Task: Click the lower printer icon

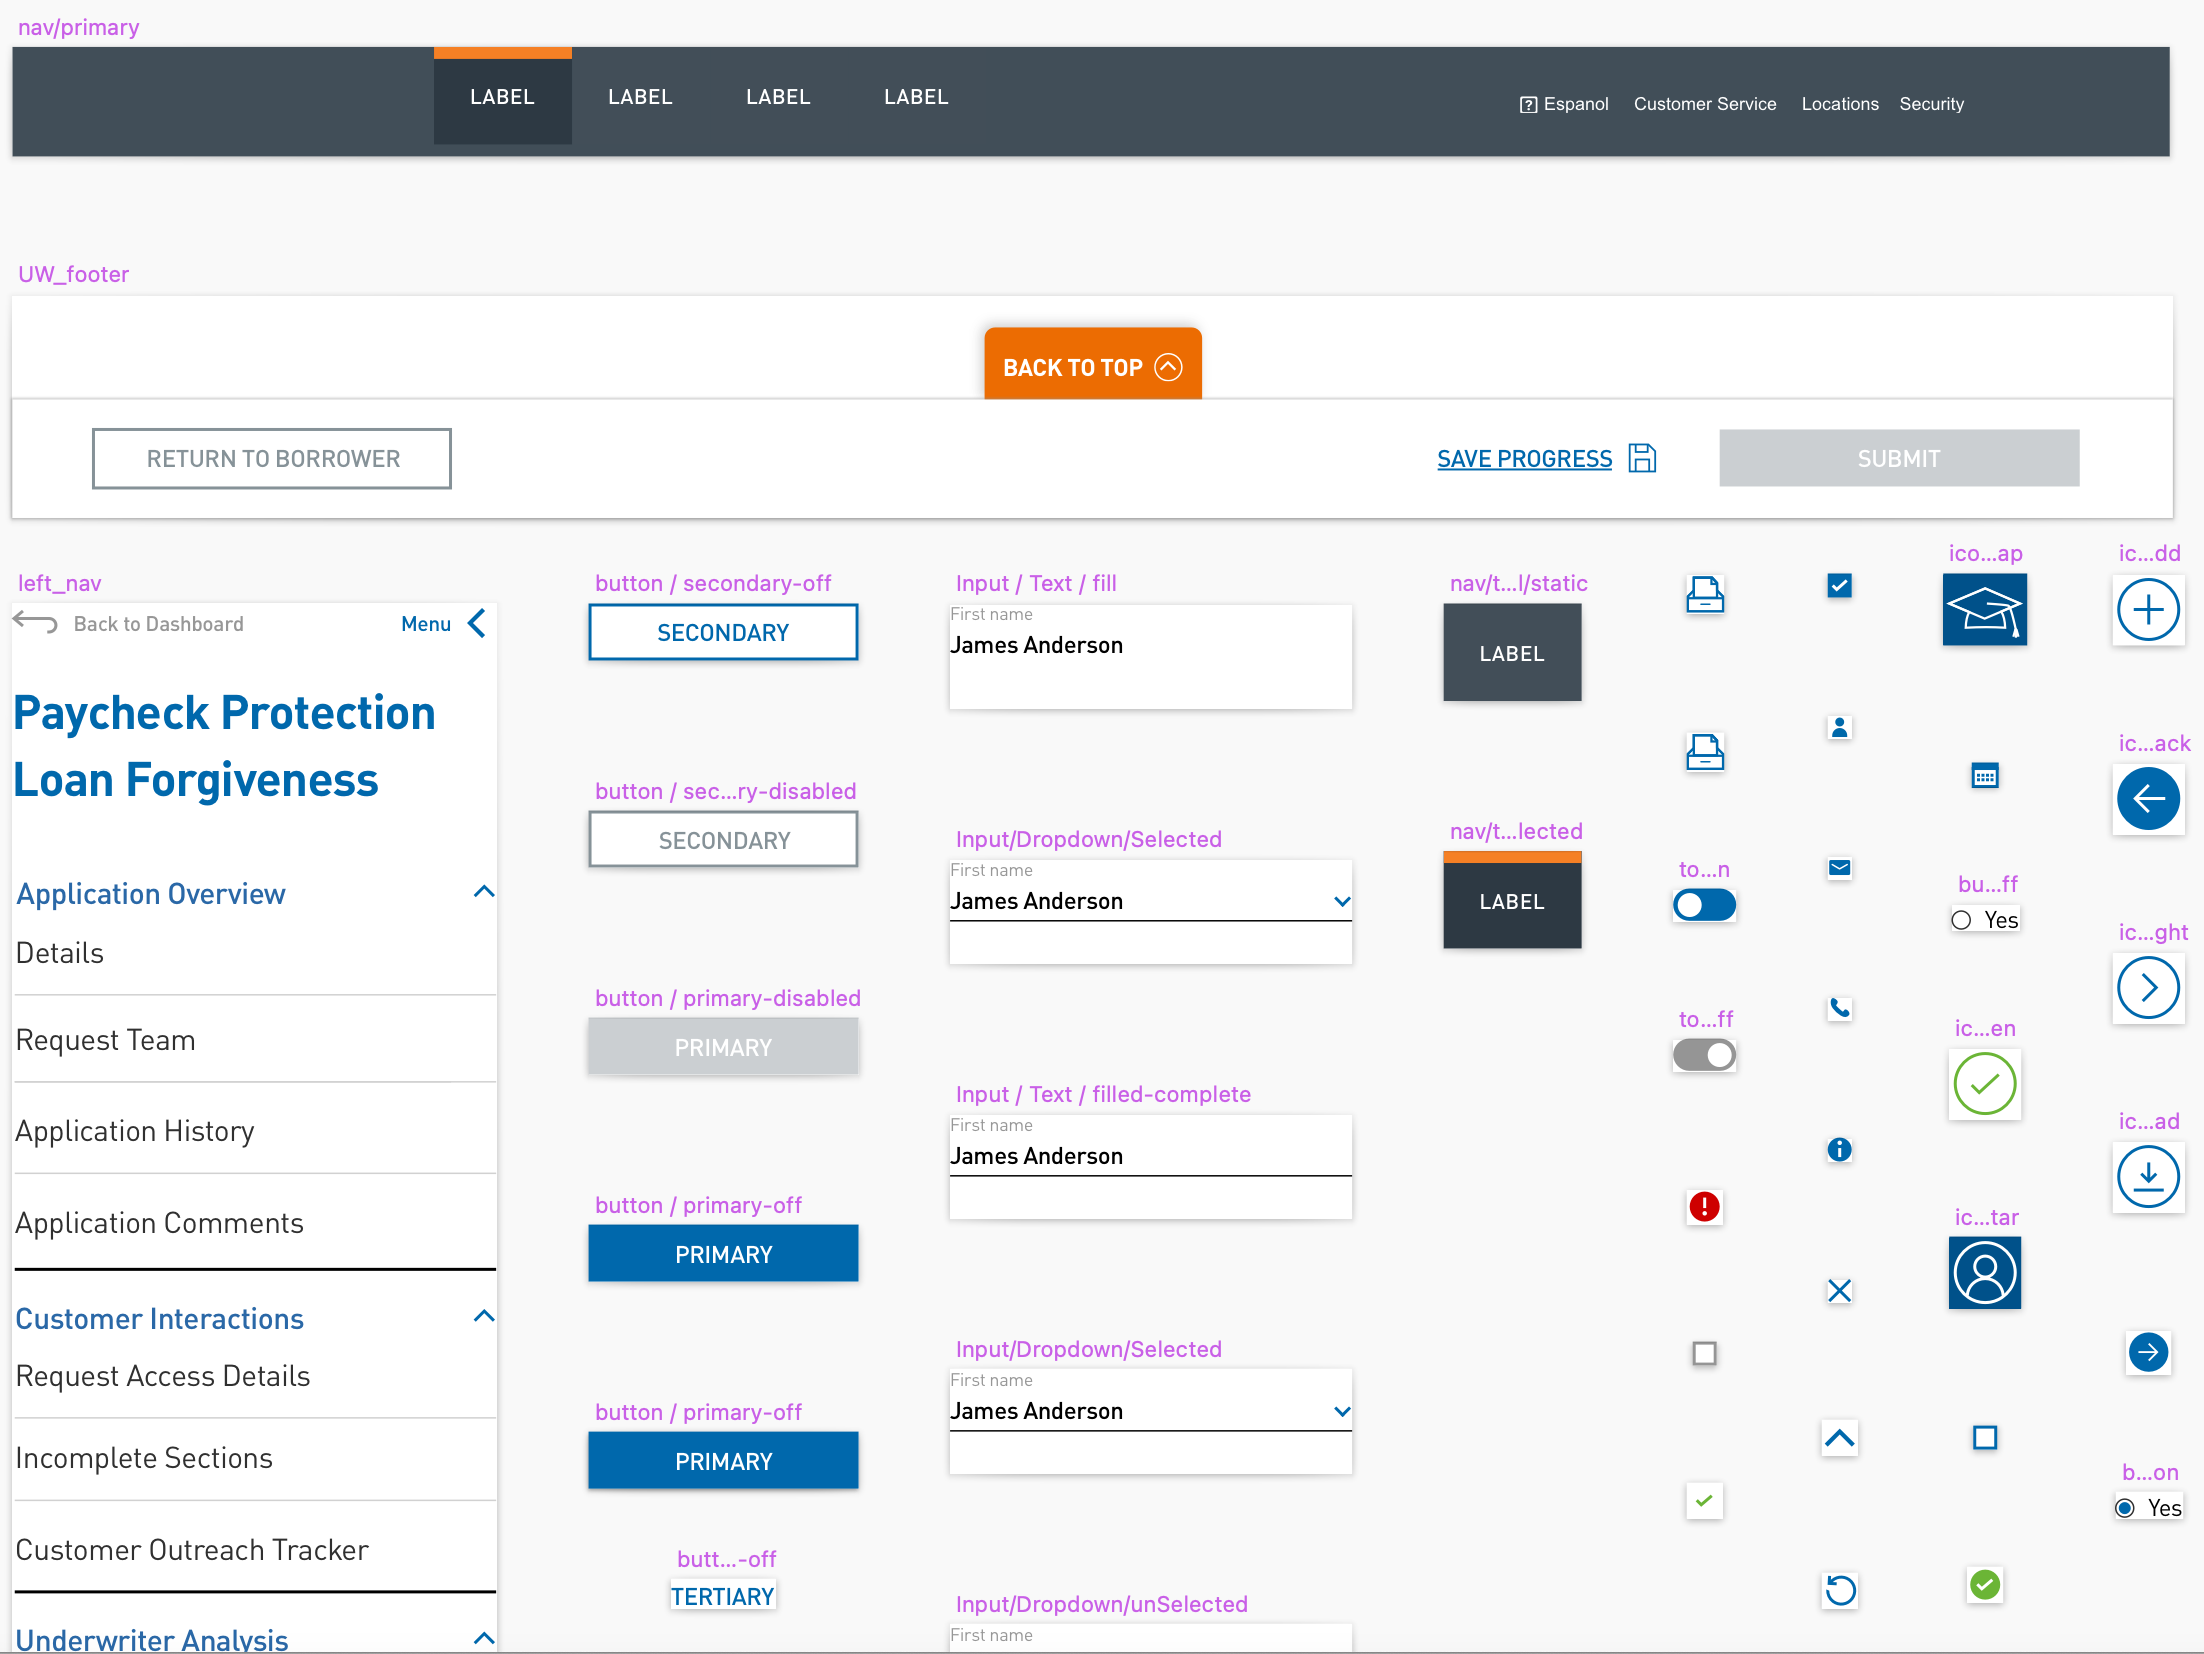Action: click(x=1704, y=753)
